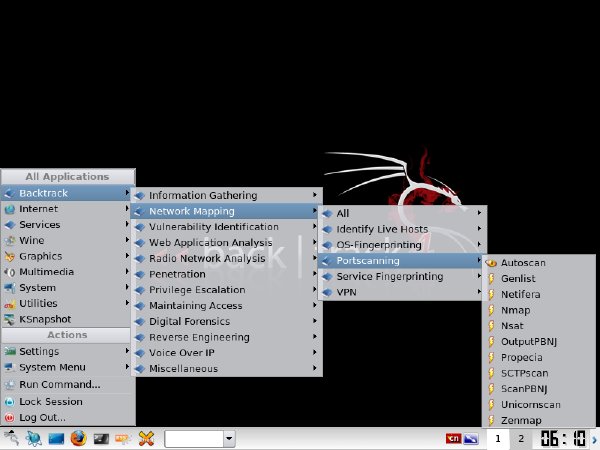Launch KSnapshot
The height and width of the screenshot is (450, 600).
pyautogui.click(x=67, y=319)
